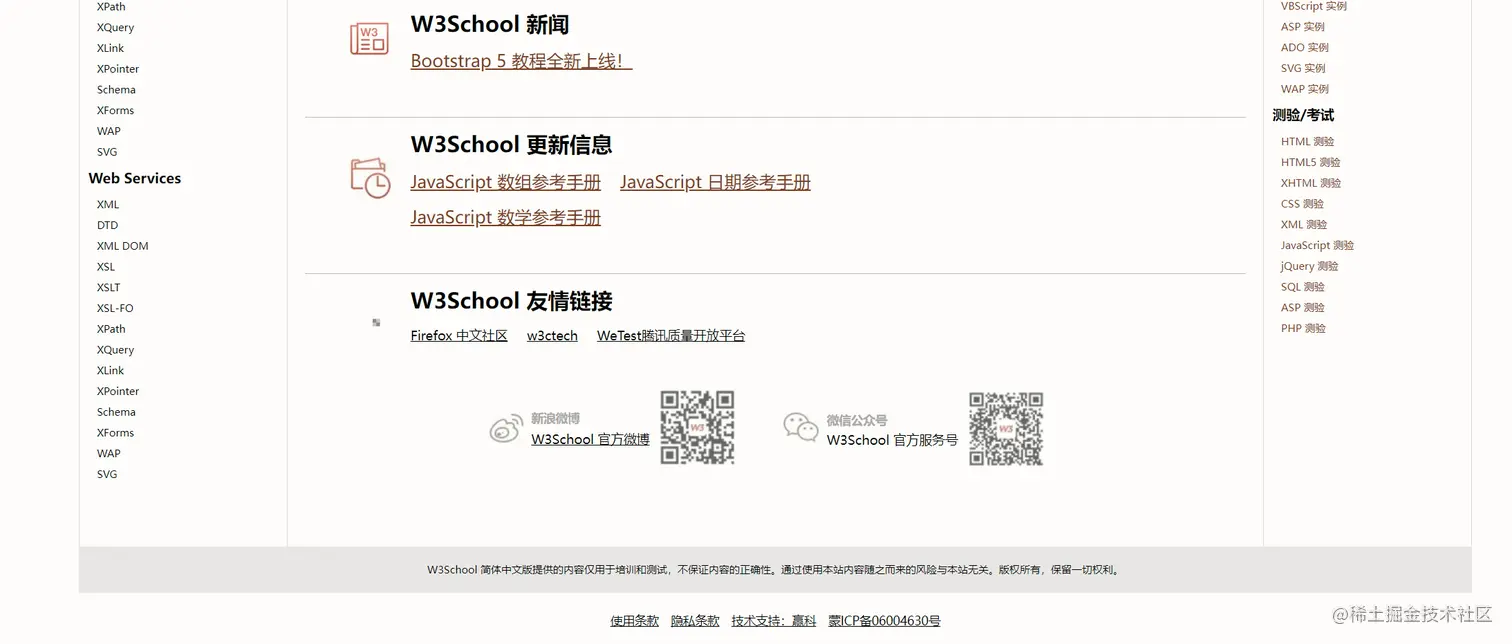
Task: Click the Web Services section heading
Action: point(134,178)
